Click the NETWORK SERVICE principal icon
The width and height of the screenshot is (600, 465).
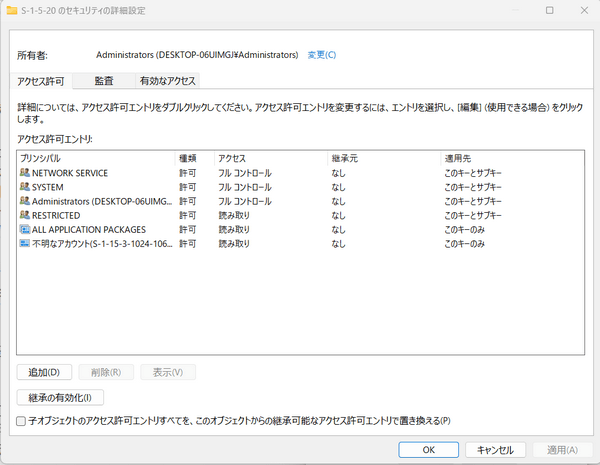click(25, 173)
